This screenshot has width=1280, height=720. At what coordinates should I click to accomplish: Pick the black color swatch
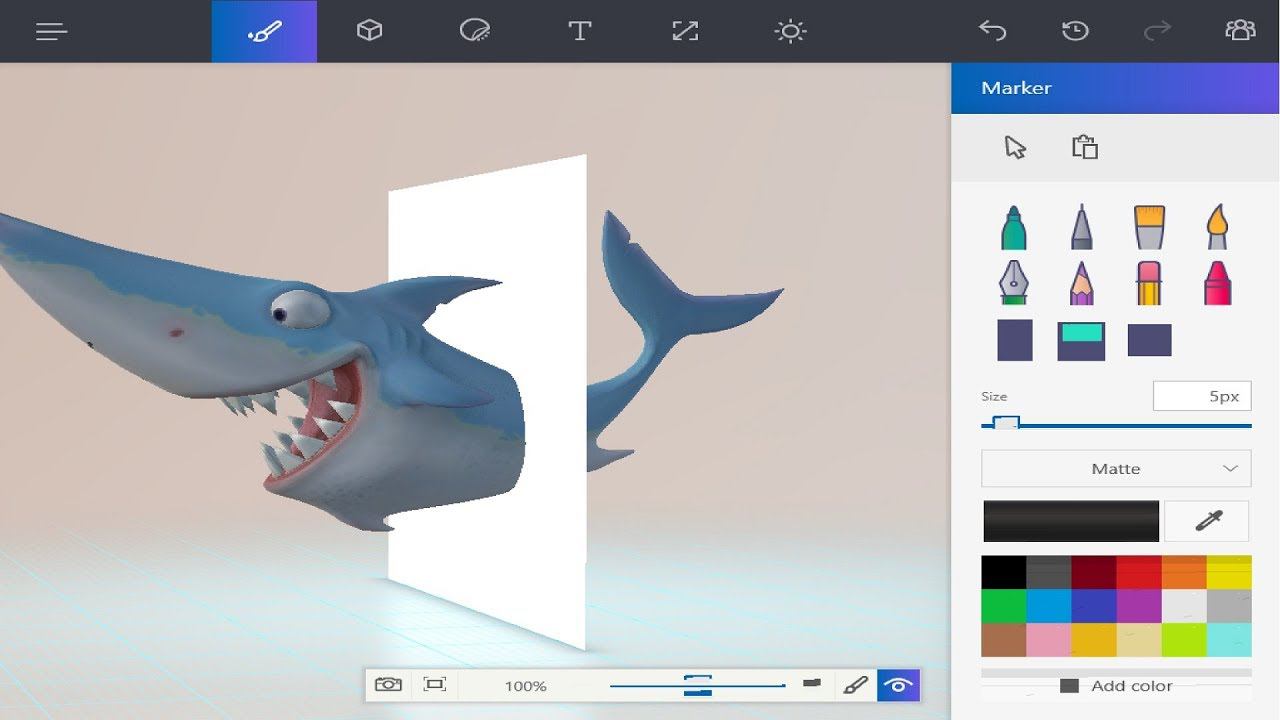[1004, 573]
